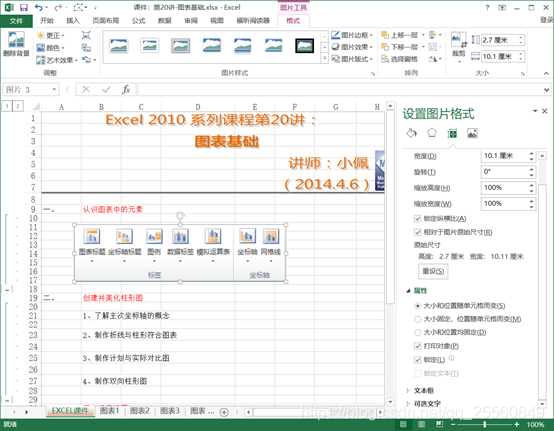Click the Reset (重设) button

tap(433, 271)
